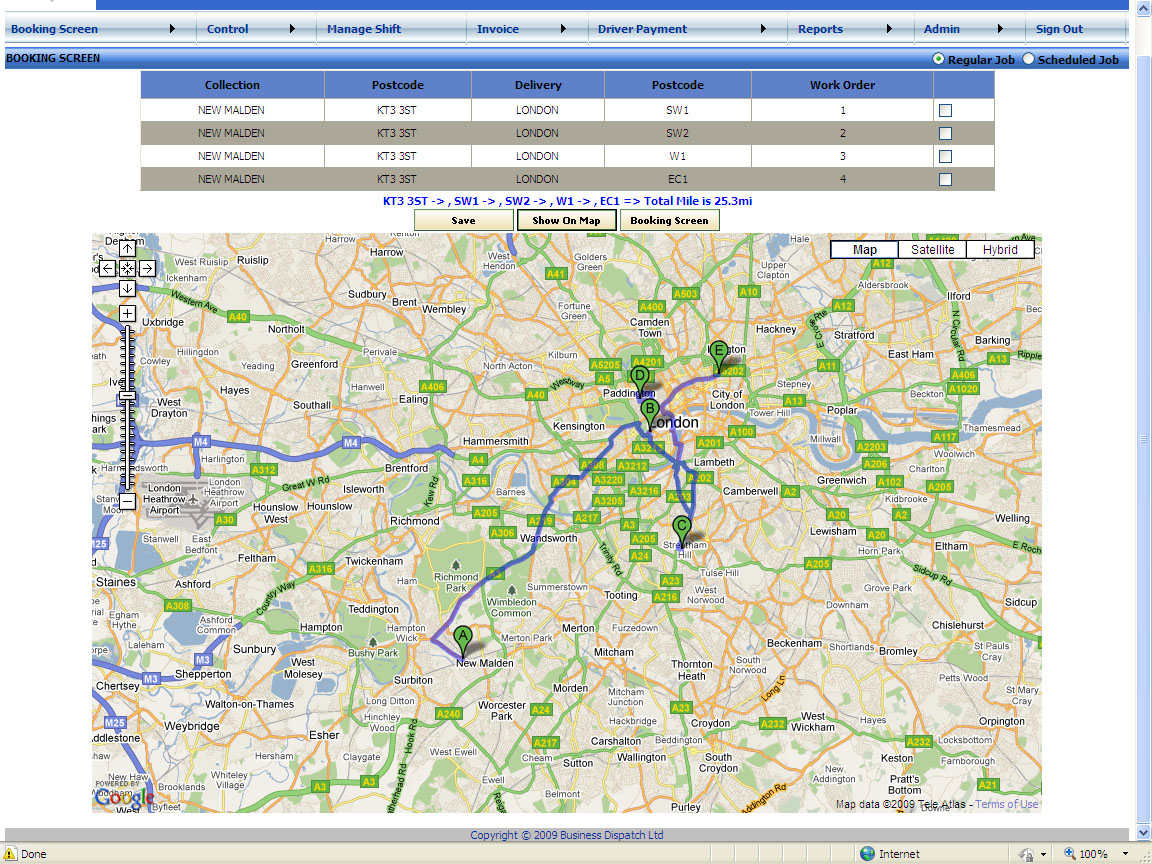Click map marker A at New Malden

point(462,641)
